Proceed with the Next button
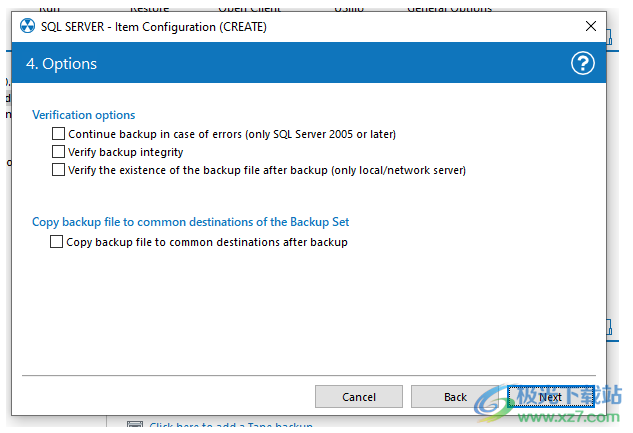633x433 pixels. point(551,397)
